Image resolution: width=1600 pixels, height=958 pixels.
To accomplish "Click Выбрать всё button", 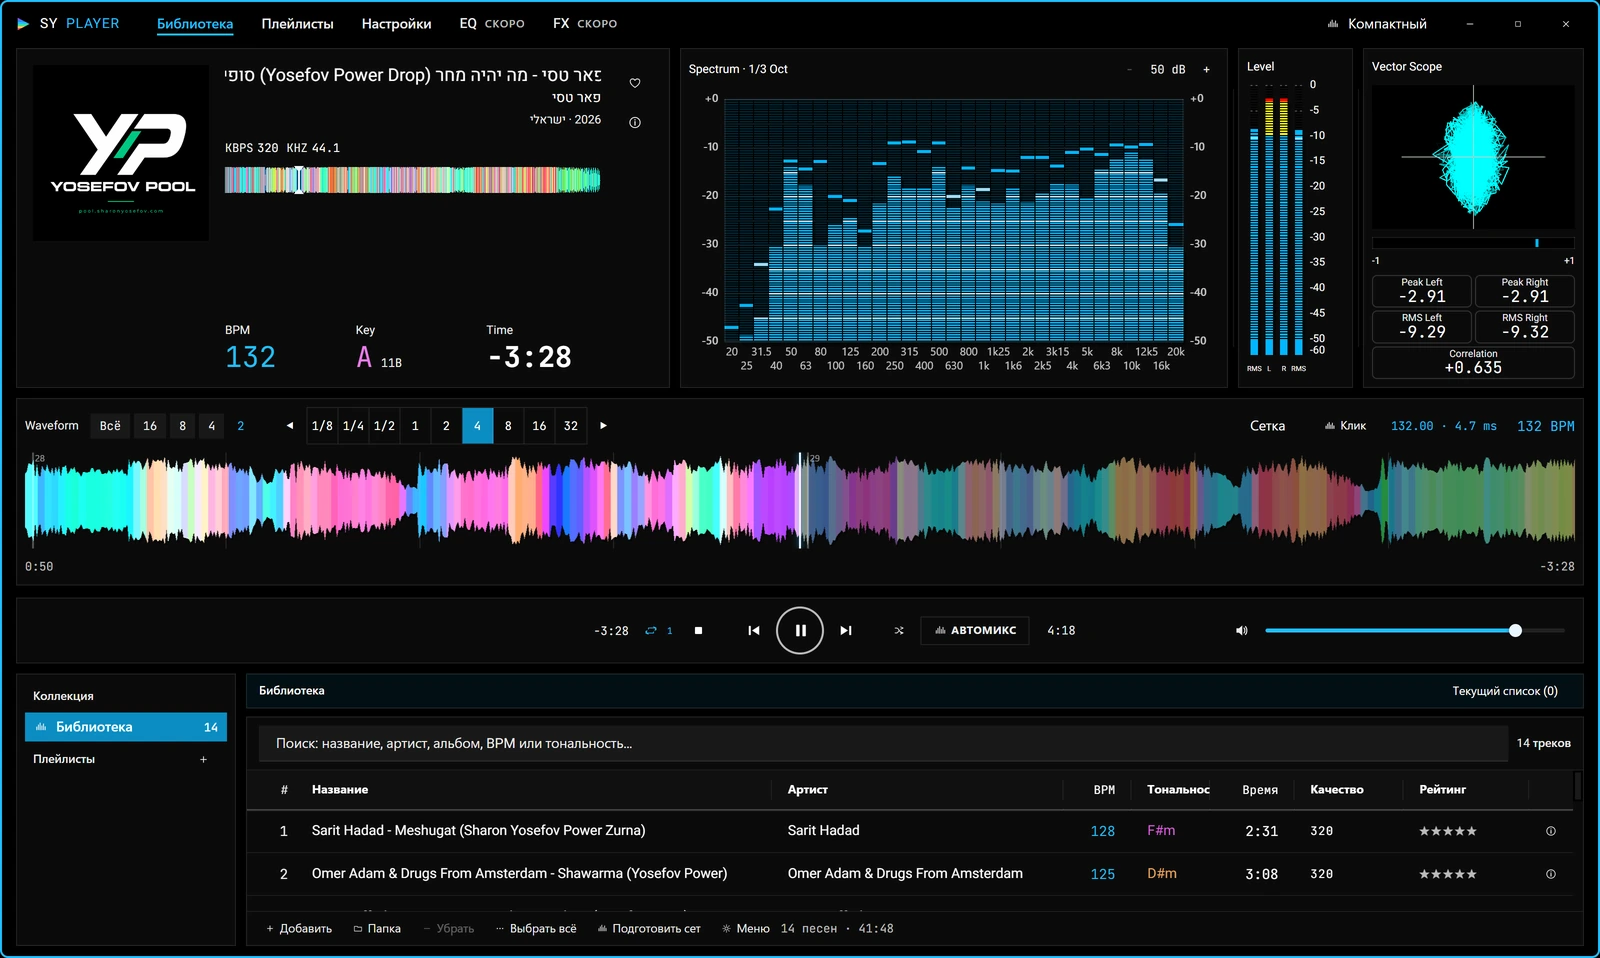I will (536, 929).
